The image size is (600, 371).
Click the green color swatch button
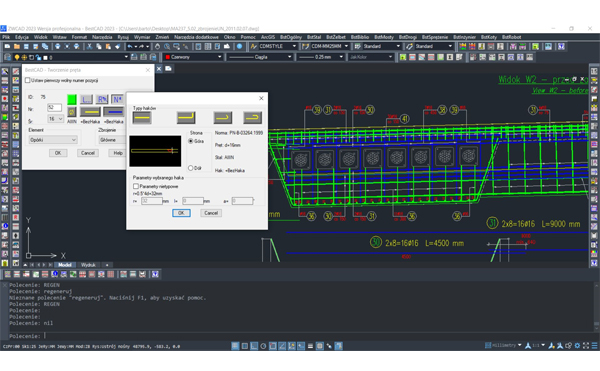coord(72,99)
